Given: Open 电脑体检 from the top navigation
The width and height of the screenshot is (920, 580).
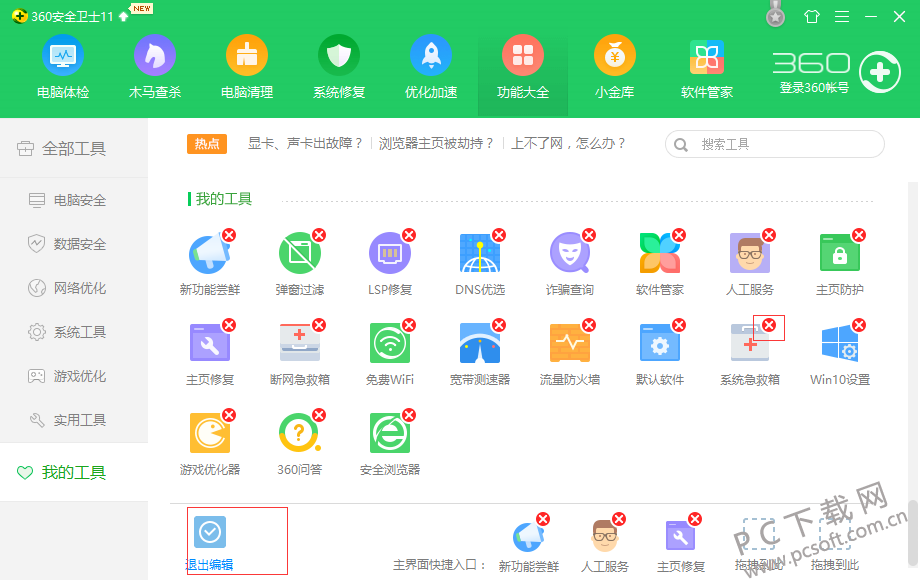Looking at the screenshot, I should [x=63, y=67].
